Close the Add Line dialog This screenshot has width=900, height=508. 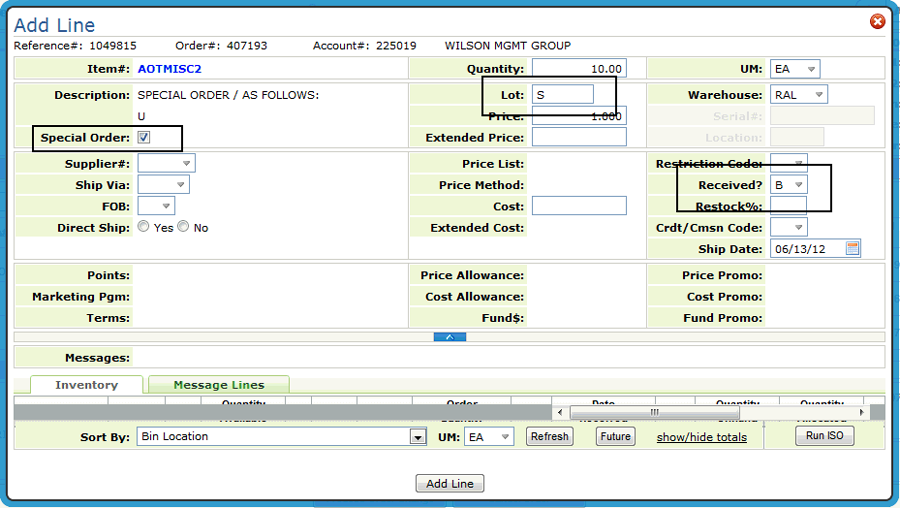pyautogui.click(x=877, y=21)
